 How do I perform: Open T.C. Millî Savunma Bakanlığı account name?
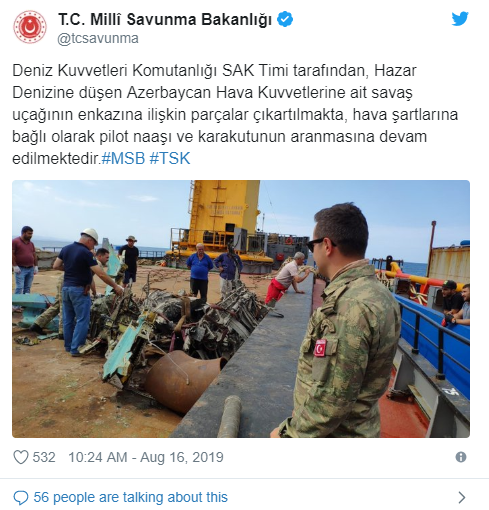165,19
